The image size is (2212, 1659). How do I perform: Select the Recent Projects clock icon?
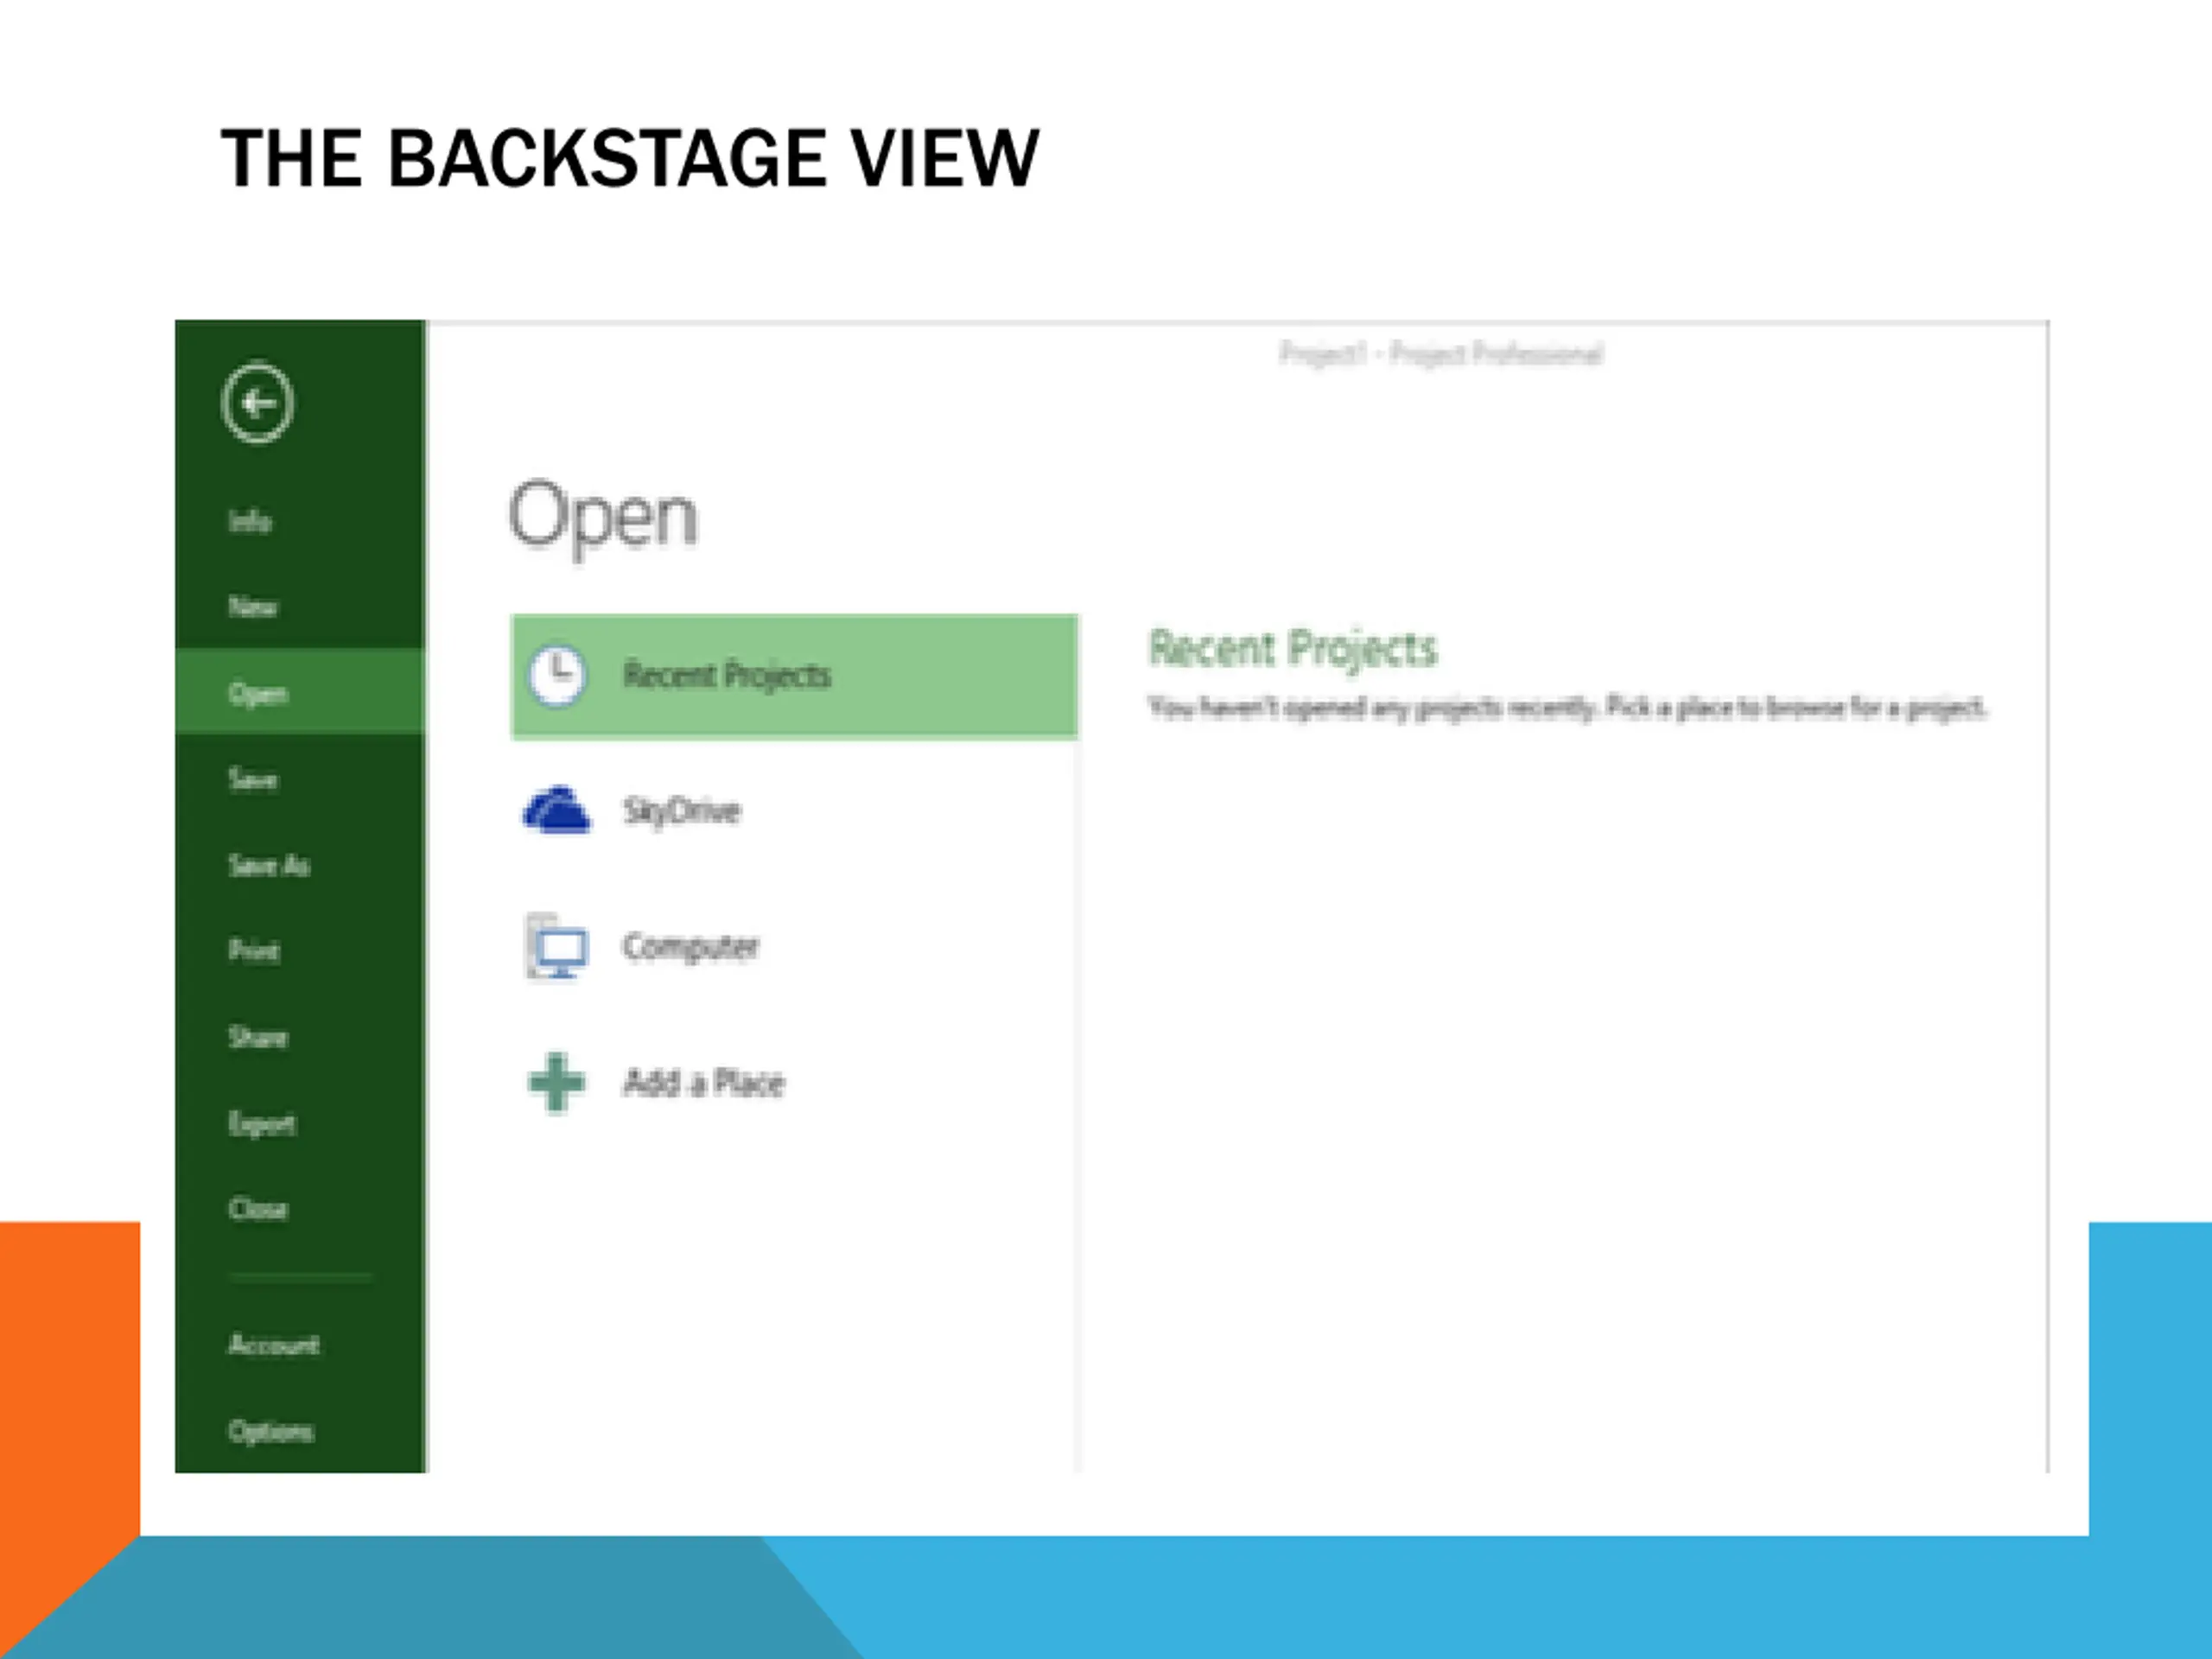tap(557, 677)
